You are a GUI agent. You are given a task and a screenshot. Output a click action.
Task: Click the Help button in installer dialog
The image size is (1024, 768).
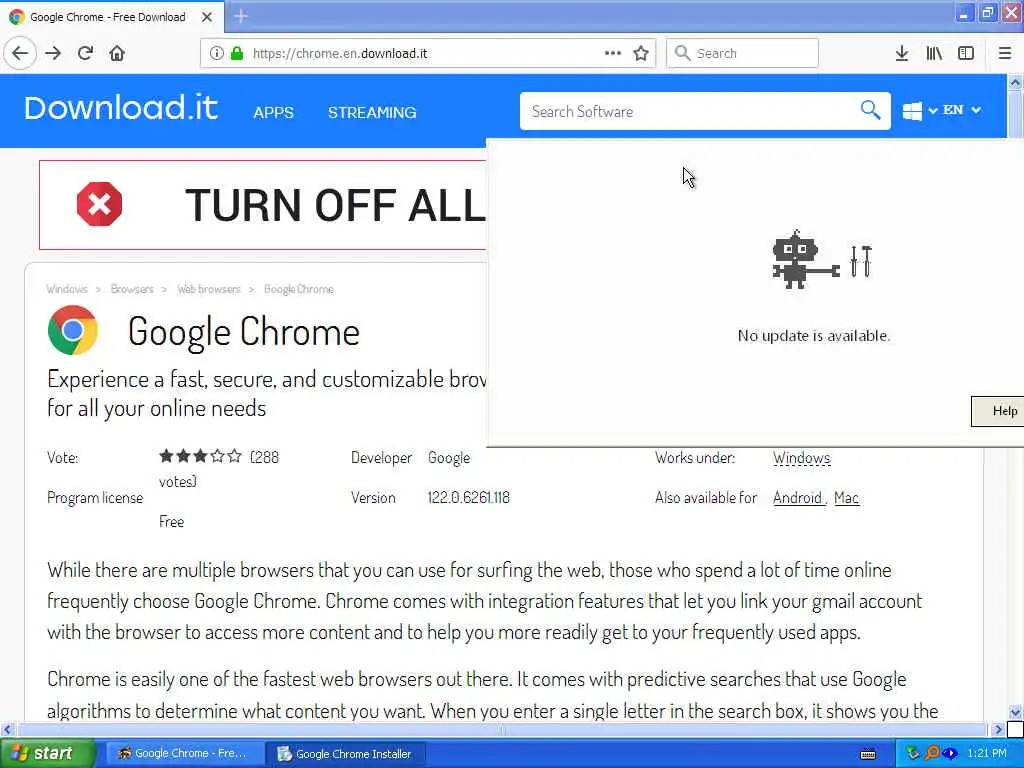point(998,411)
